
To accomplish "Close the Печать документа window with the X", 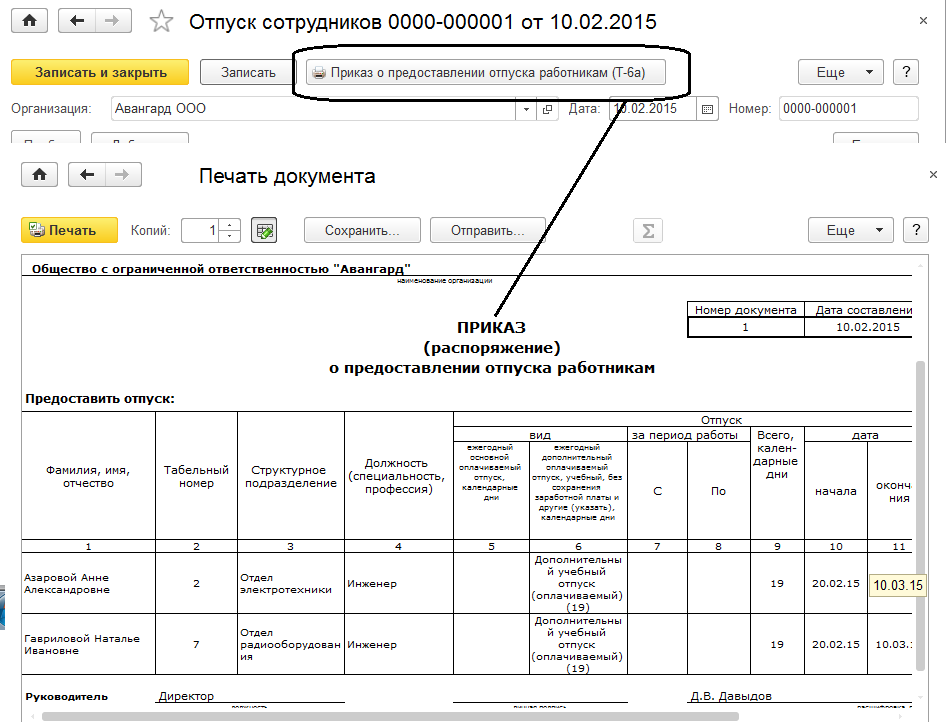I will point(933,175).
